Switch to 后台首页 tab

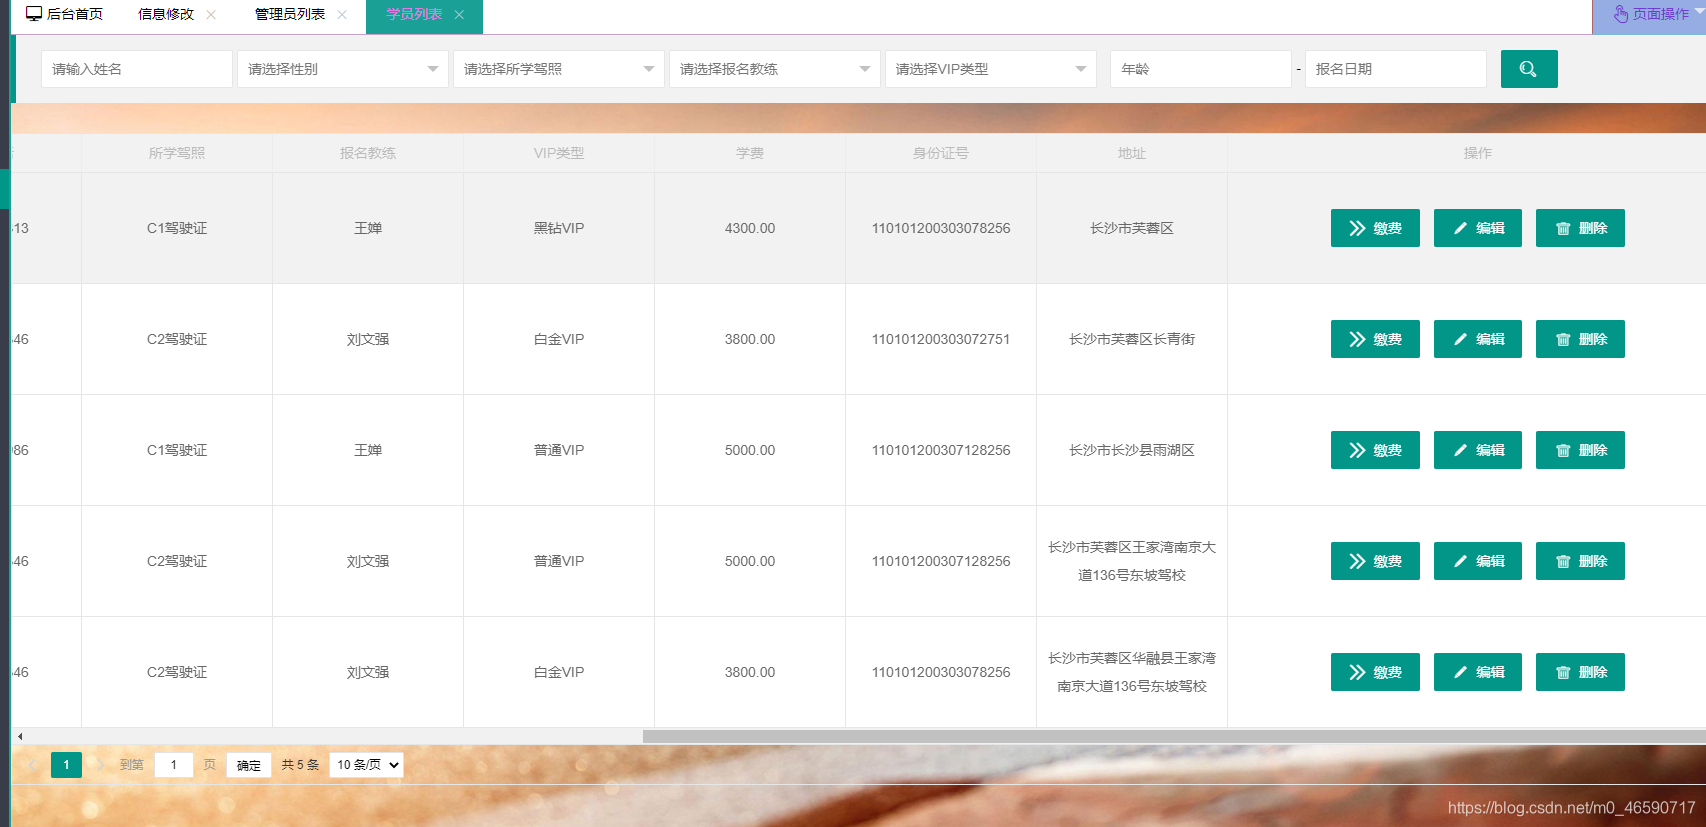click(64, 14)
